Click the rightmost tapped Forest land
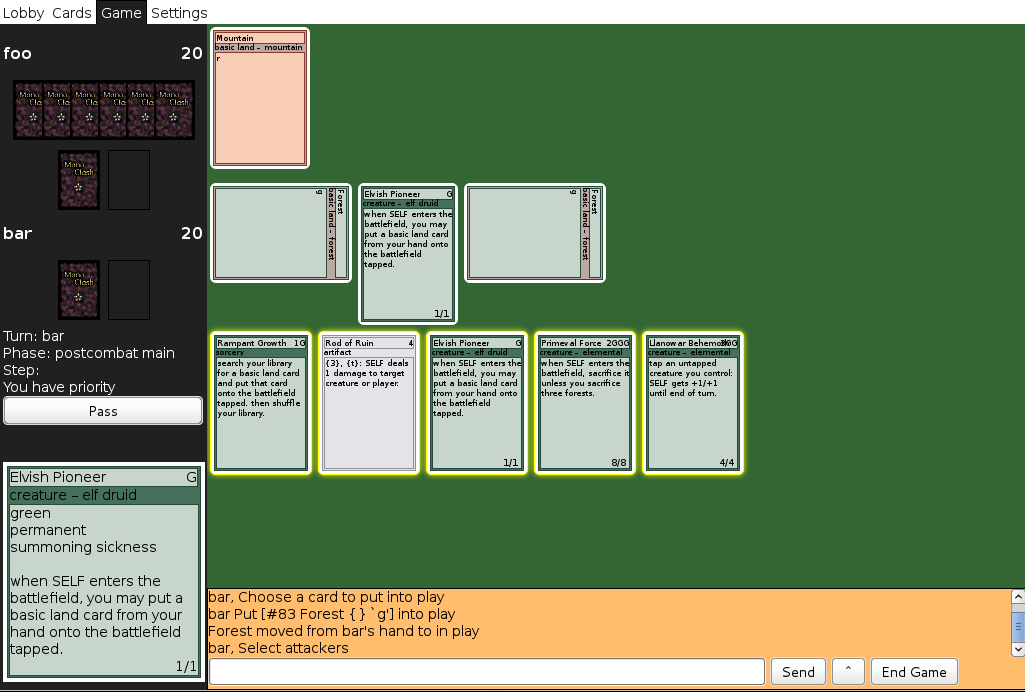 coord(534,233)
